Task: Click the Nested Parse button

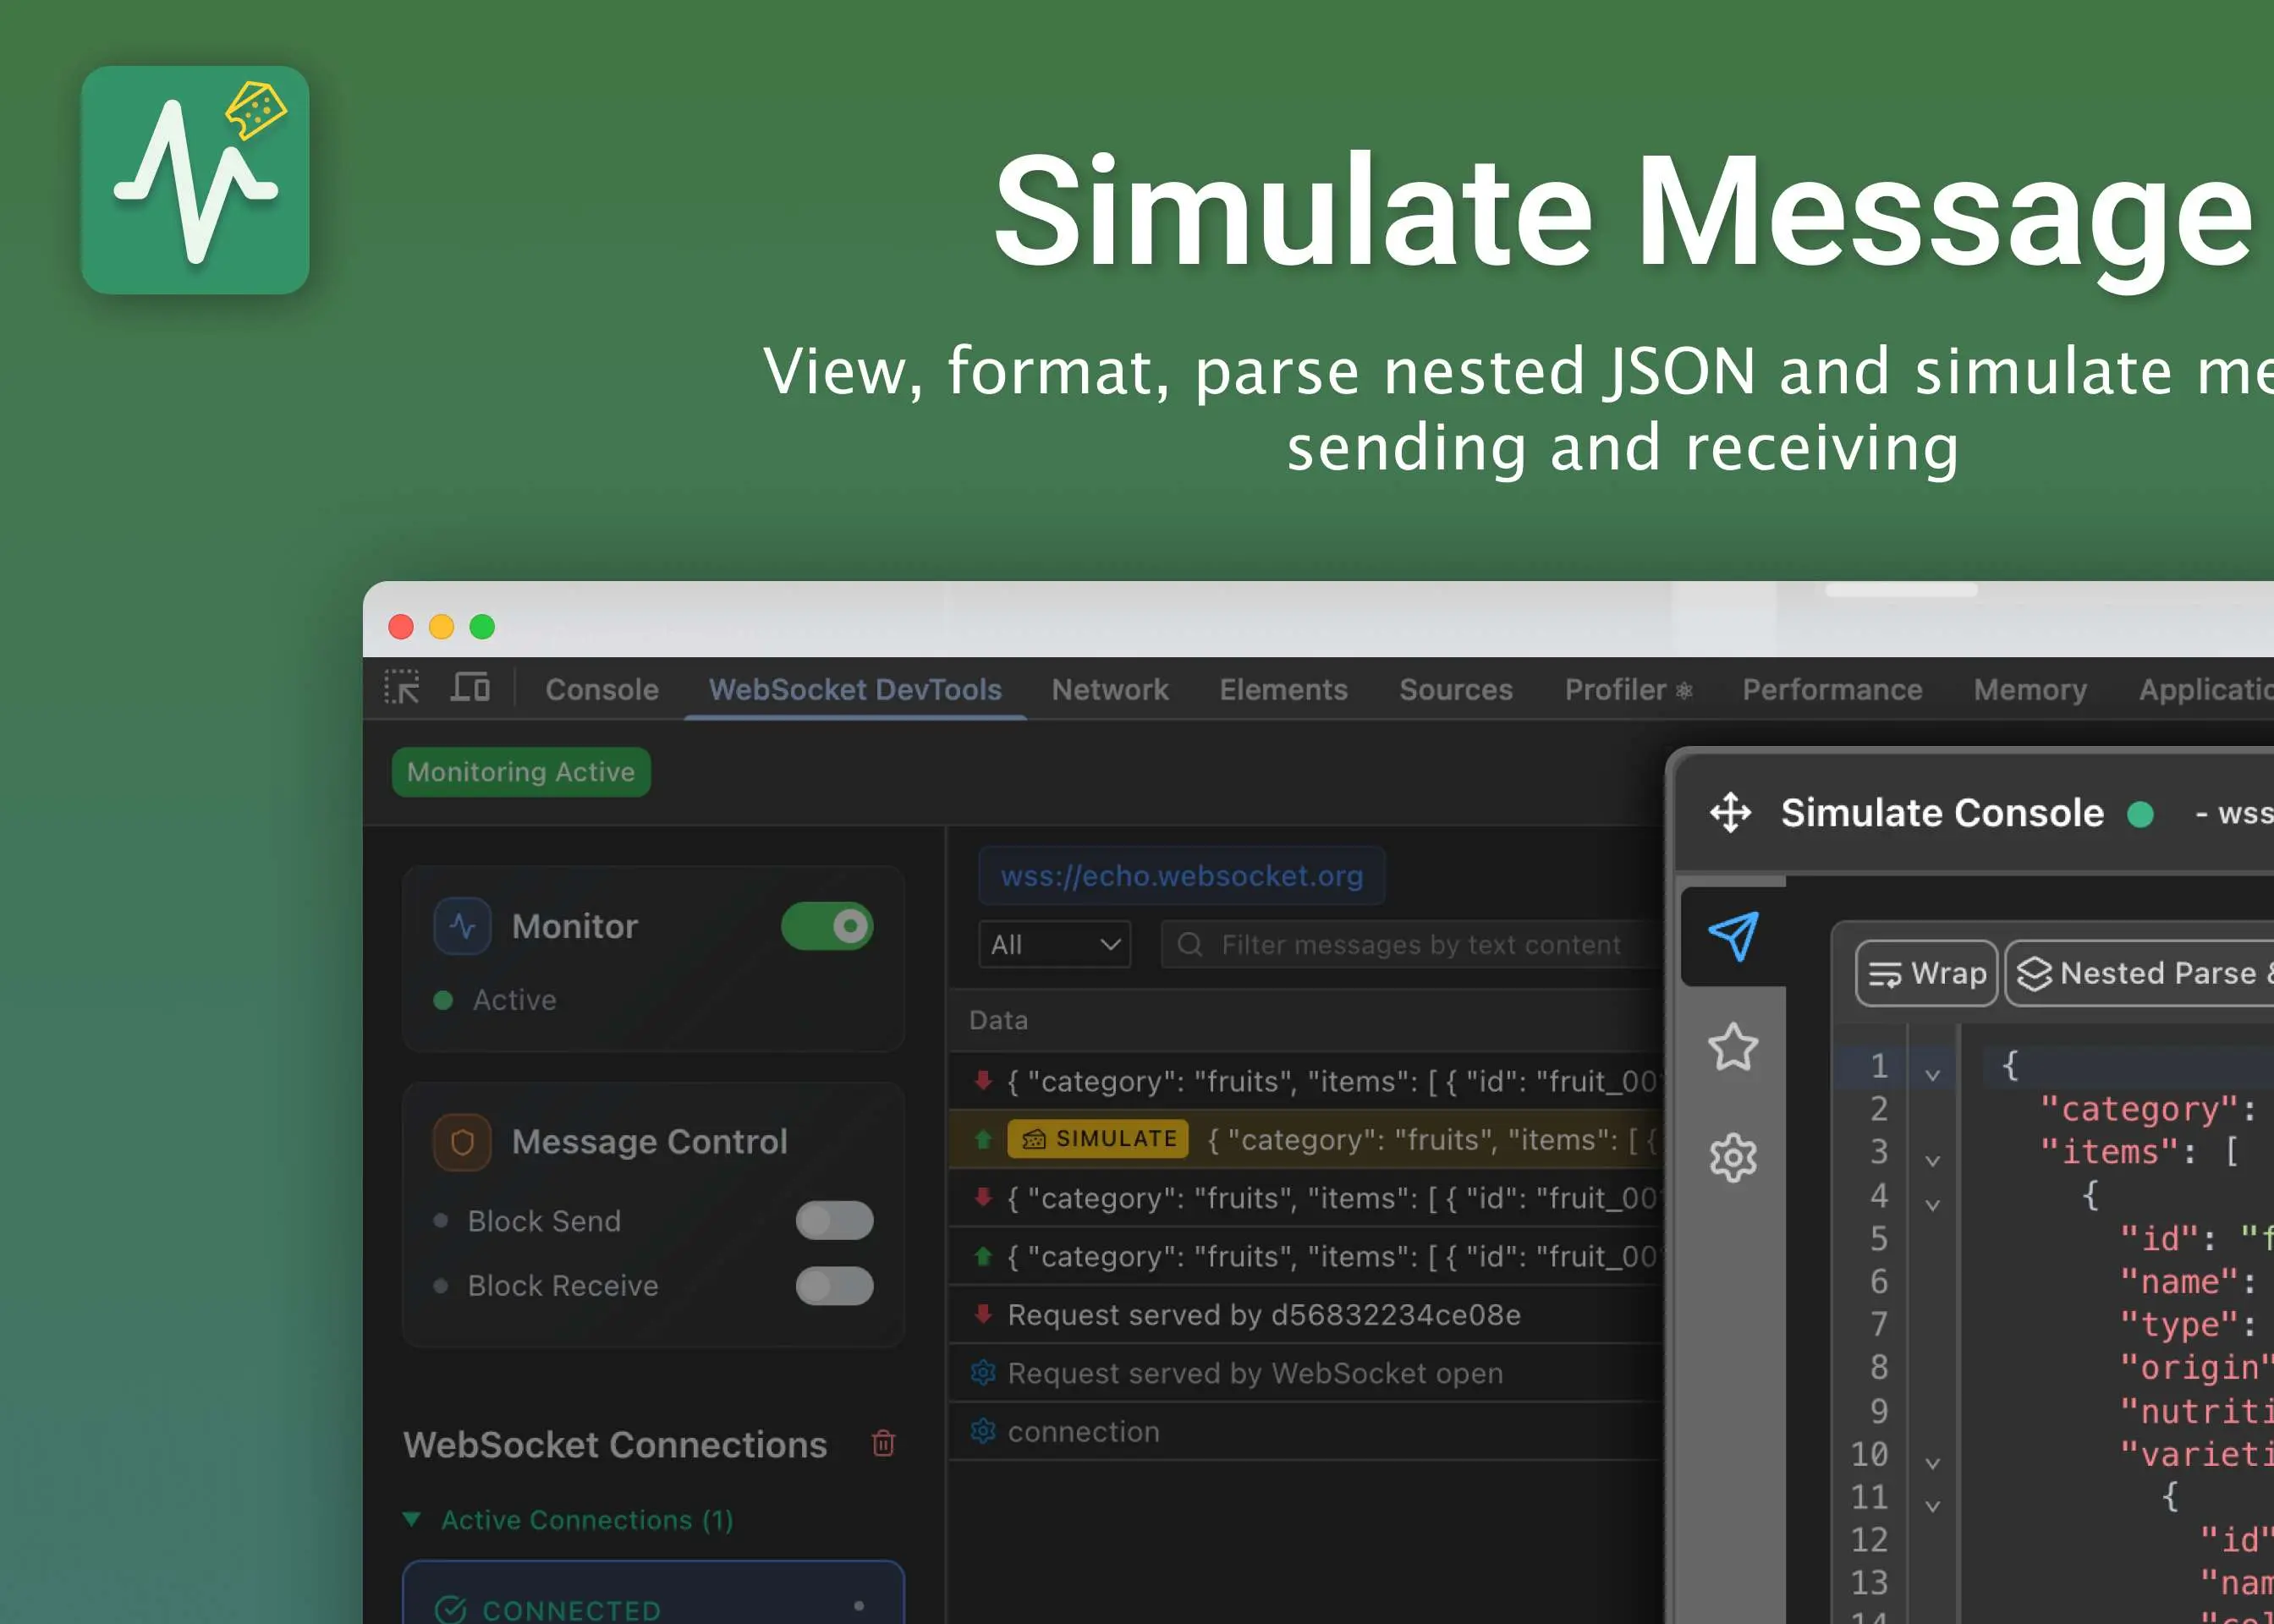Action: [2140, 973]
